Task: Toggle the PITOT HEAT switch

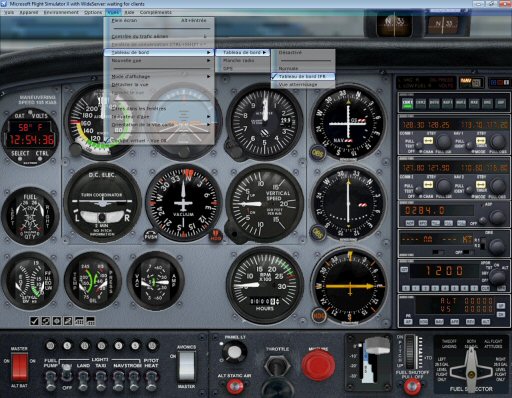Action: (x=151, y=380)
